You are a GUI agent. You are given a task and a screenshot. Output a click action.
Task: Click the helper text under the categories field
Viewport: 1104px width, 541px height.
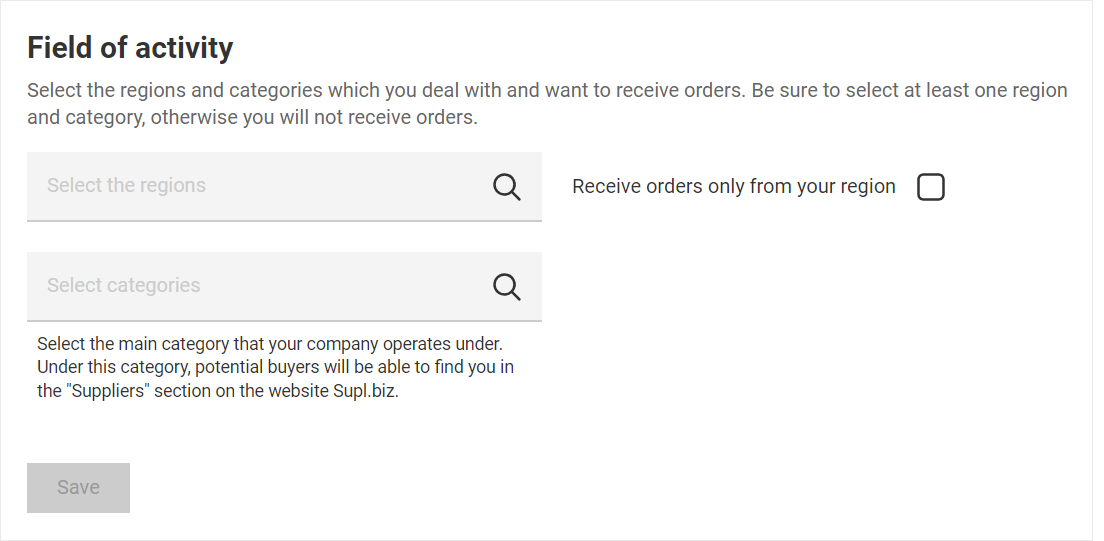275,367
